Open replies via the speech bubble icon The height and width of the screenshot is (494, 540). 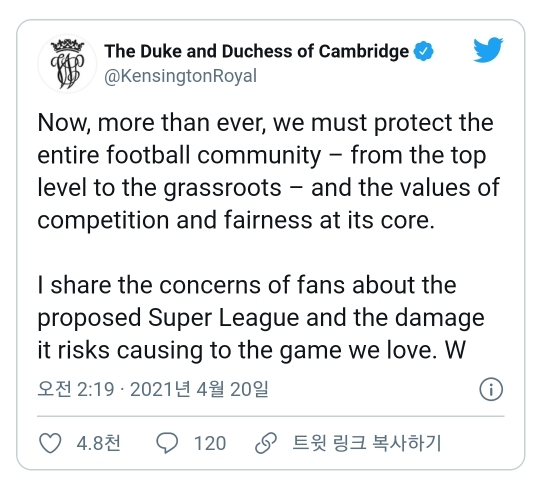click(x=167, y=443)
